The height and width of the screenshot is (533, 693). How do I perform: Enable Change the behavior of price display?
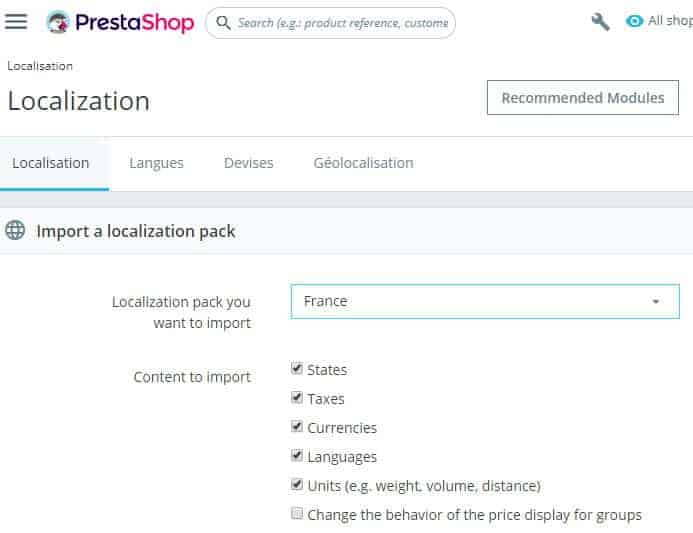(297, 513)
